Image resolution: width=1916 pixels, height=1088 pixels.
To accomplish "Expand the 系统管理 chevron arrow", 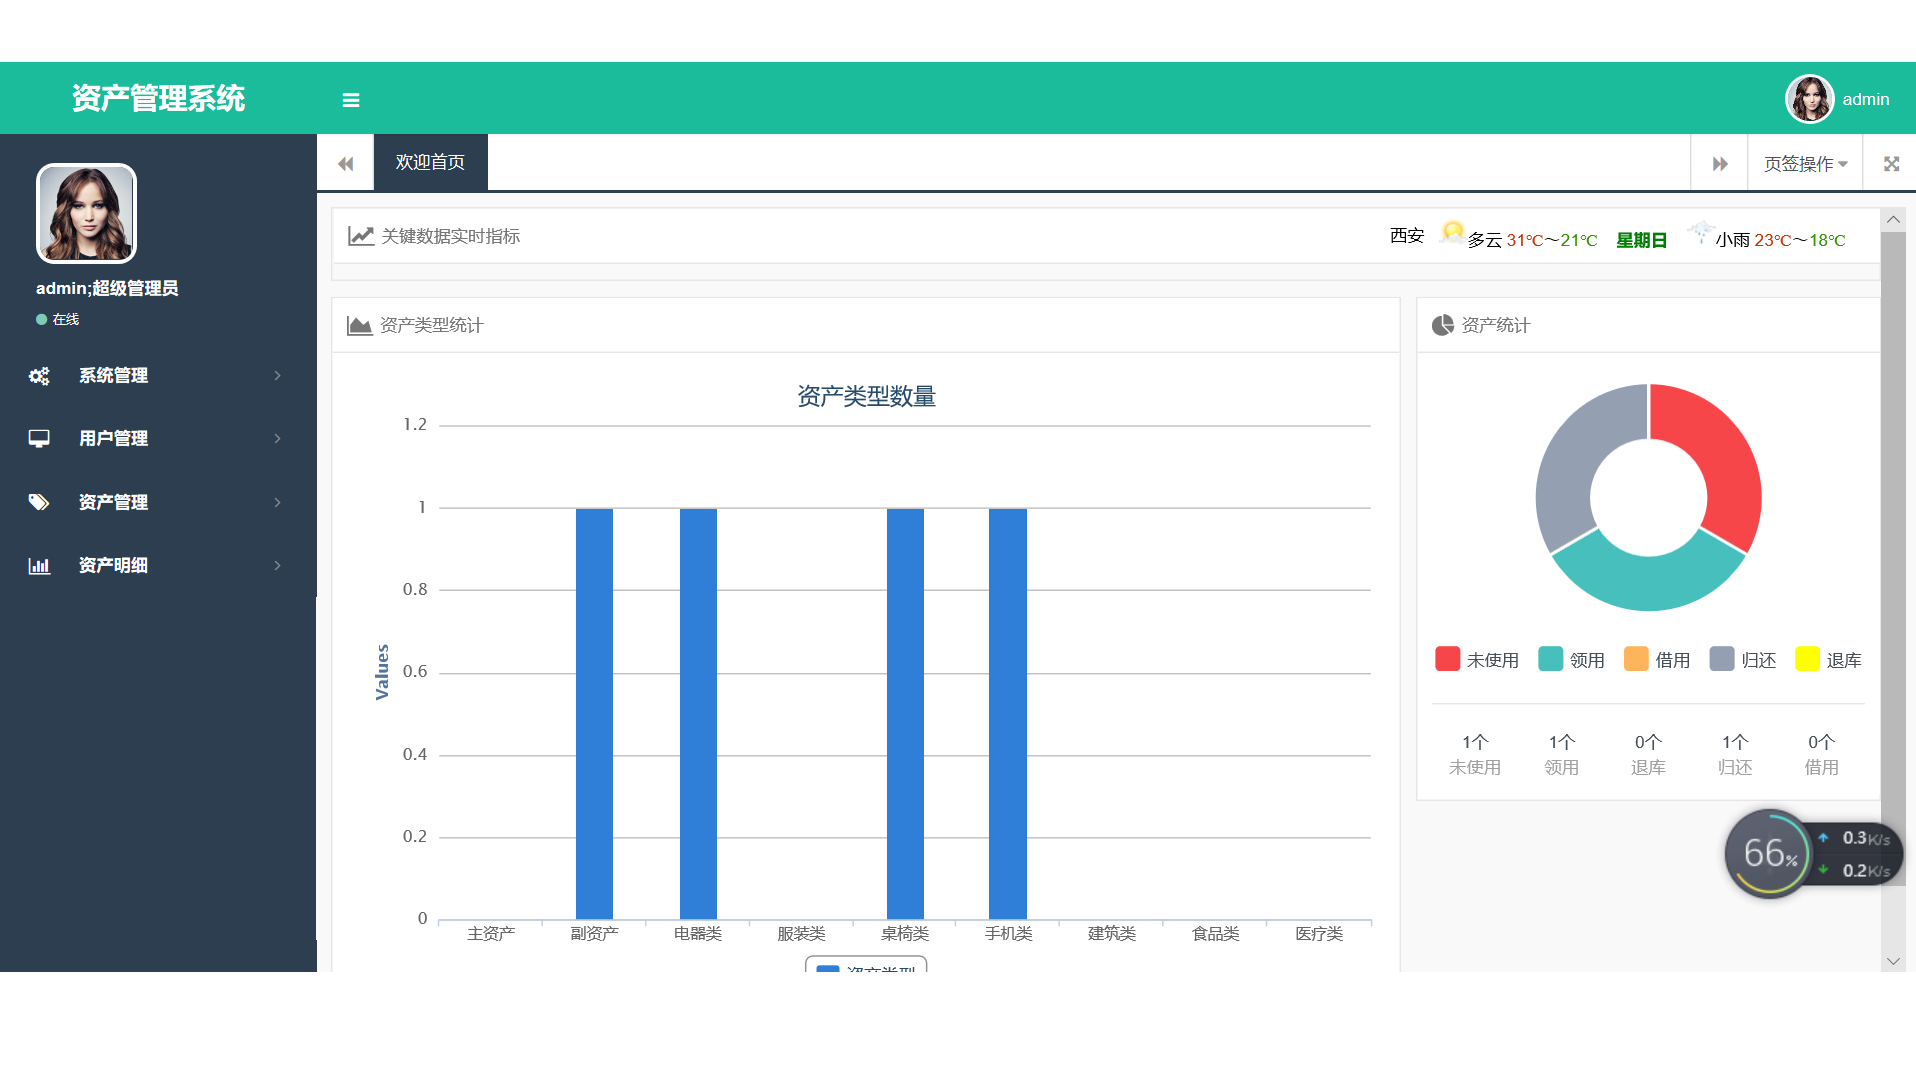I will 278,376.
